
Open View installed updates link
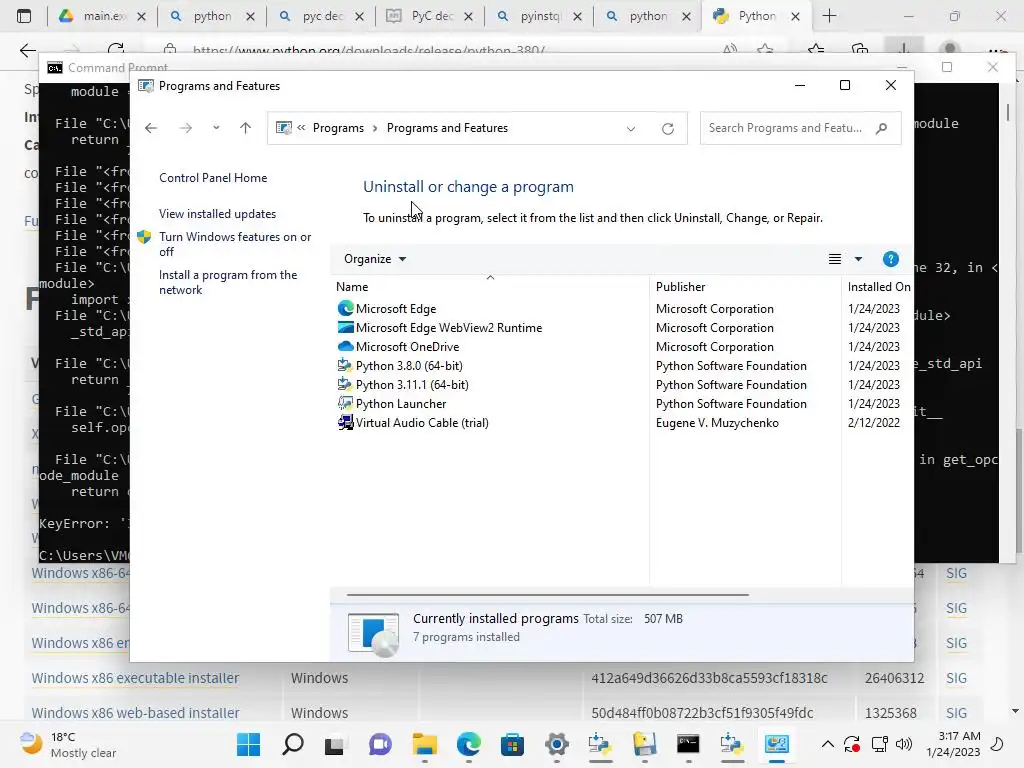(217, 214)
